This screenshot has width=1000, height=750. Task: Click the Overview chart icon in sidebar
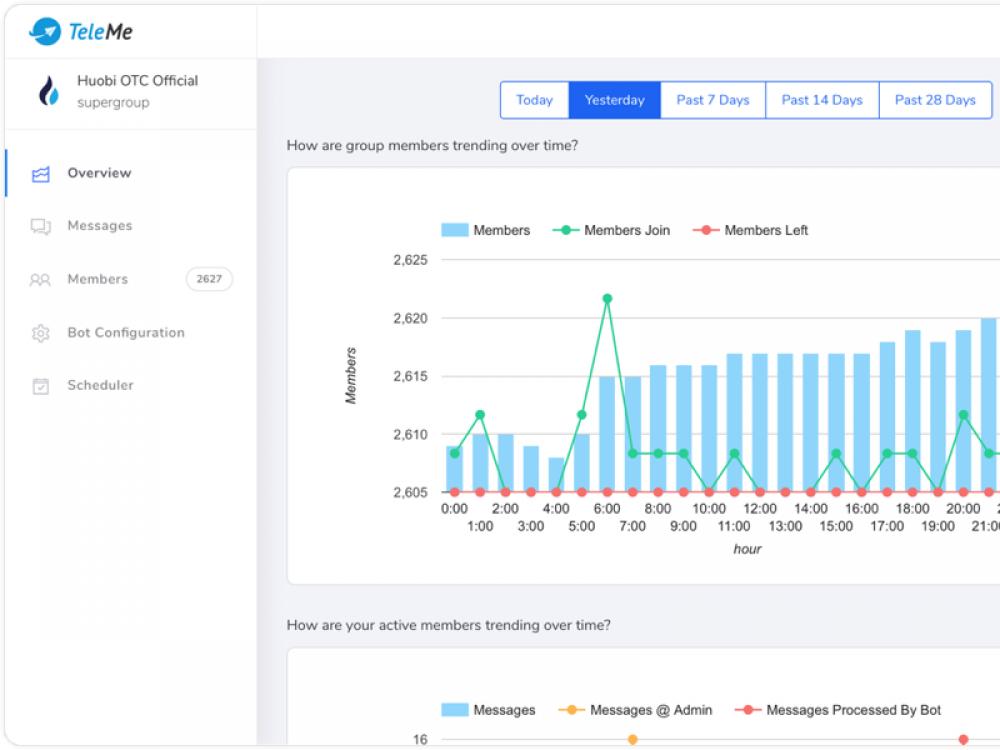(x=41, y=174)
